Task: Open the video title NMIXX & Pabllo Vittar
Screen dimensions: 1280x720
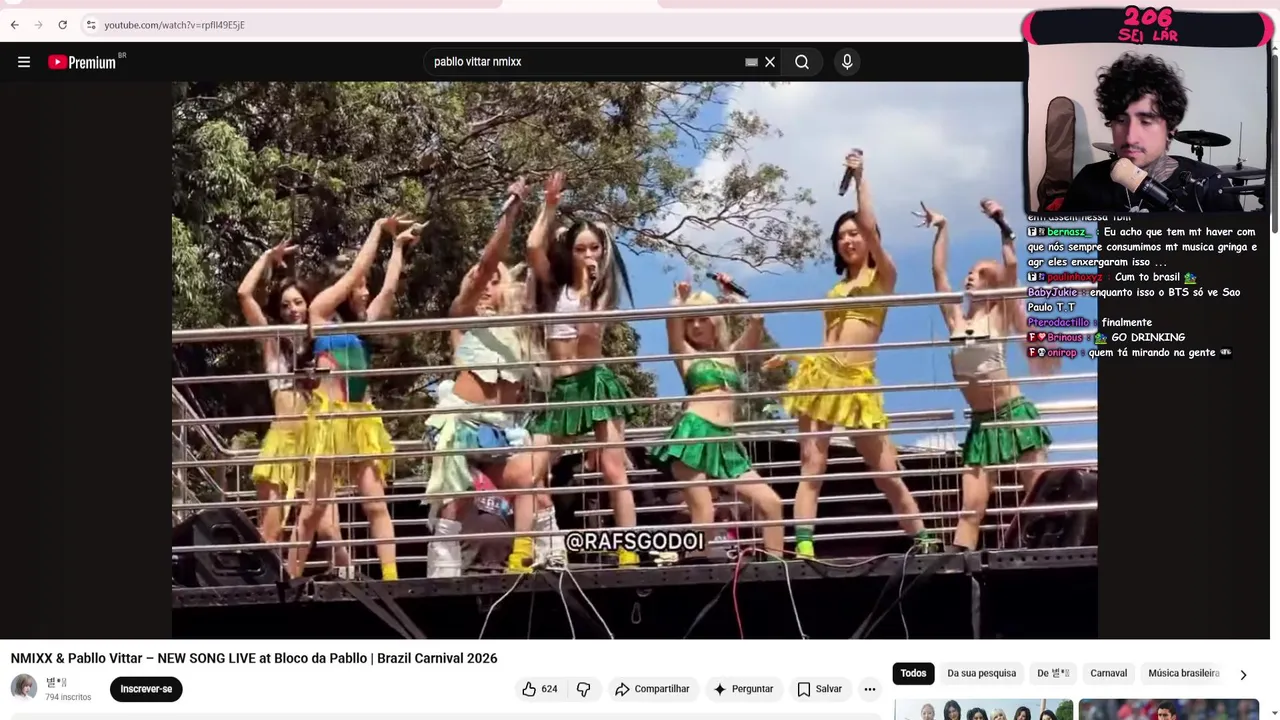Action: click(254, 658)
